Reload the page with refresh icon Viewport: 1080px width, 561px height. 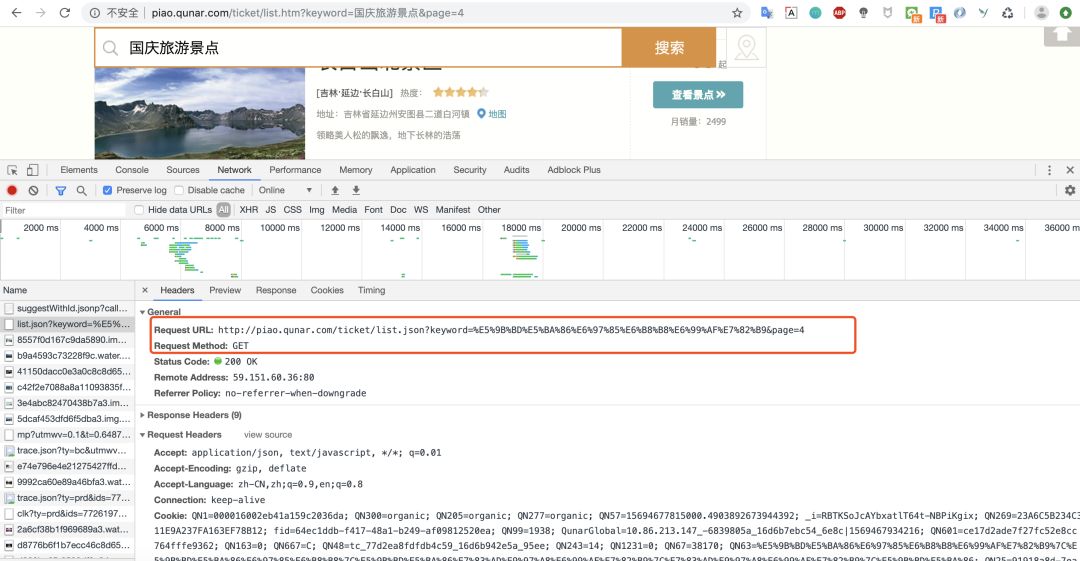tap(65, 12)
